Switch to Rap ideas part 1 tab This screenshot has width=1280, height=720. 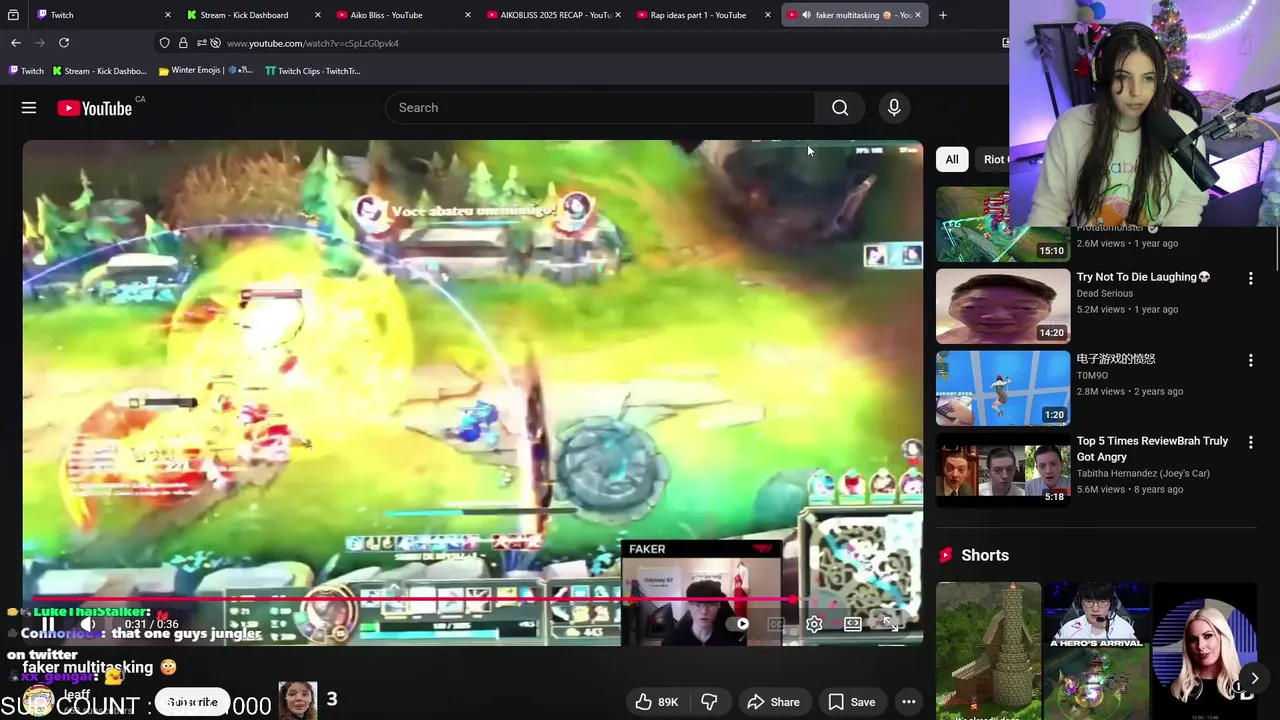[704, 15]
